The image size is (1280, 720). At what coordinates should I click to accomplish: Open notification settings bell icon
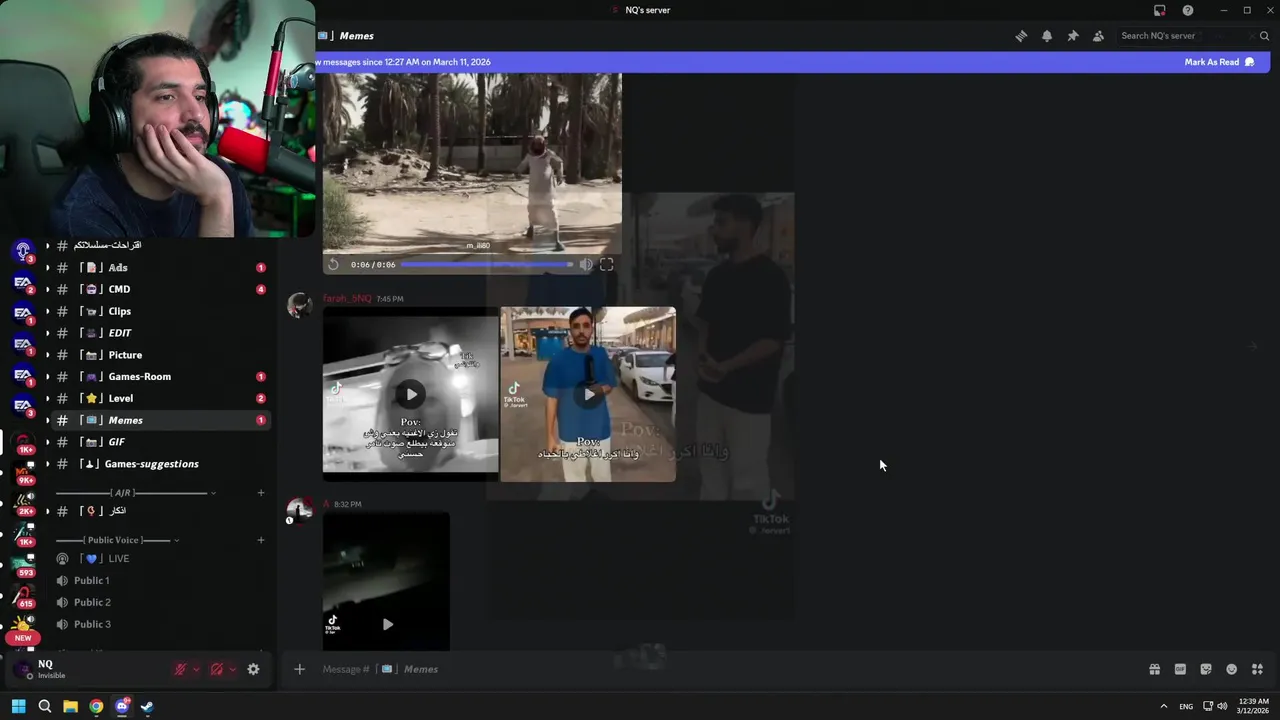(1047, 36)
